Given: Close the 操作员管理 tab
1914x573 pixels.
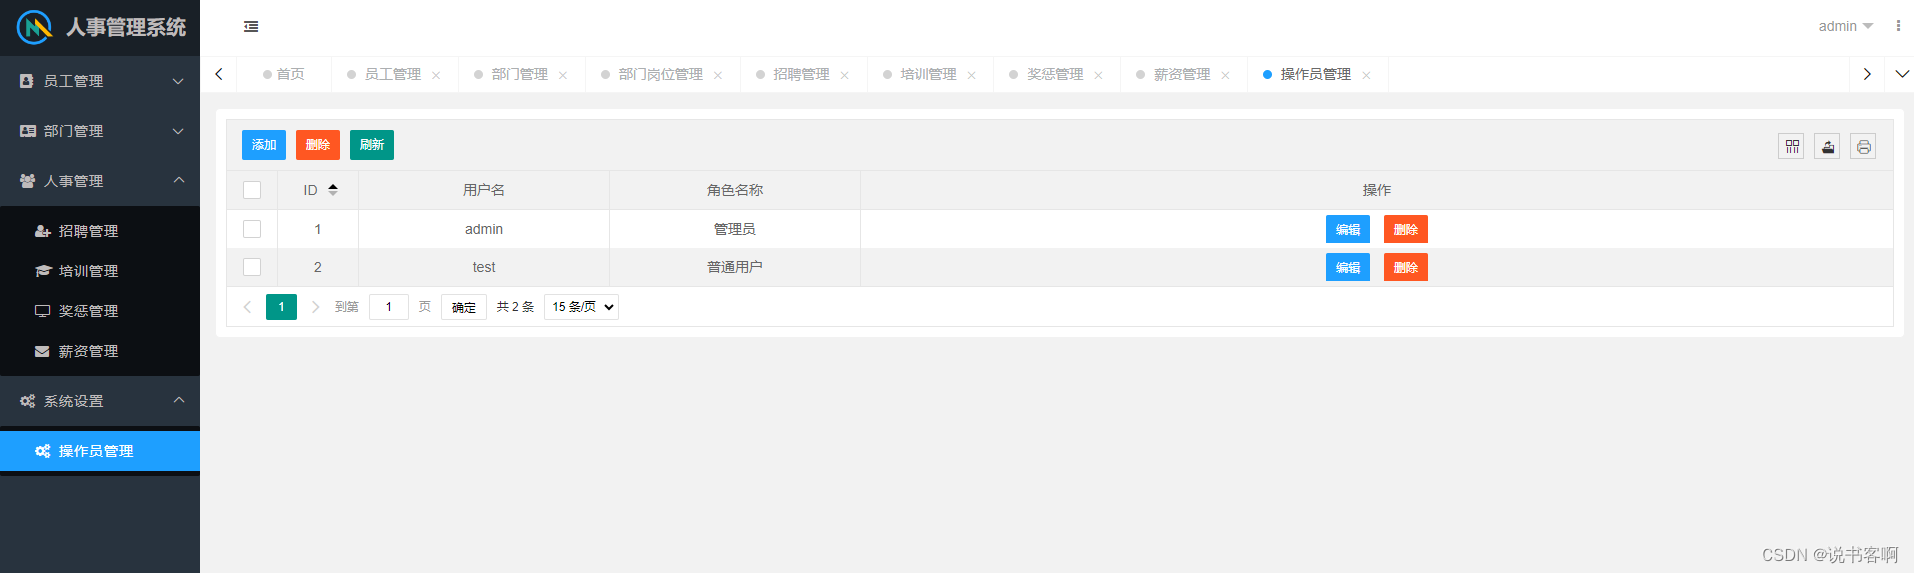Looking at the screenshot, I should 1367,75.
